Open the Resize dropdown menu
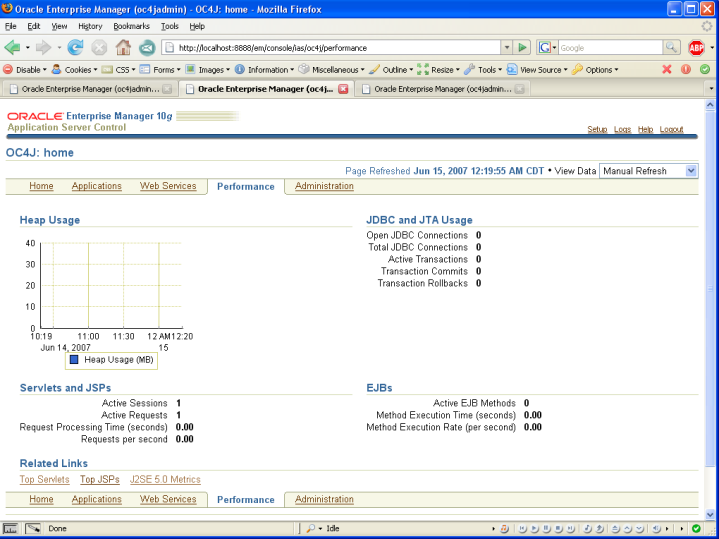Viewport: 719px width, 539px height. pyautogui.click(x=438, y=70)
